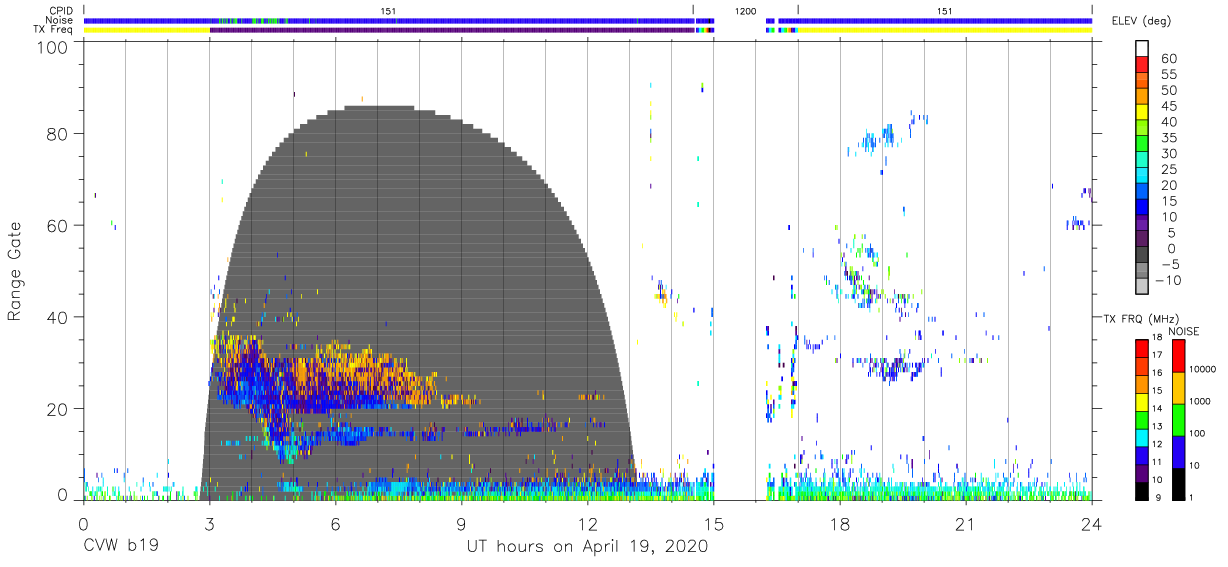Pick the red segment of the NOISE colorbar
The height and width of the screenshot is (567, 1228).
pyautogui.click(x=1178, y=355)
